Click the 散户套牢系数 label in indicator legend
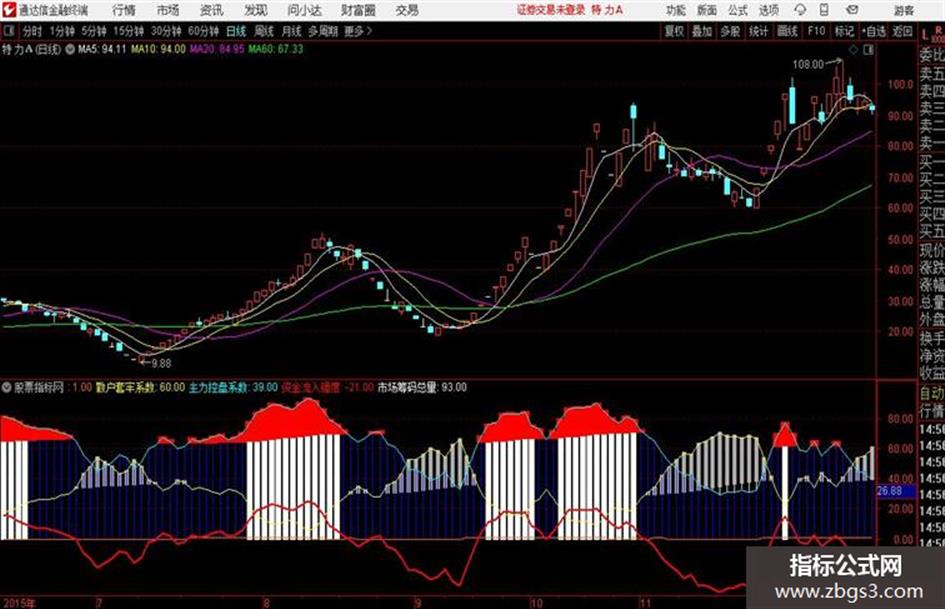Viewport: 945px width, 609px height. pos(125,388)
